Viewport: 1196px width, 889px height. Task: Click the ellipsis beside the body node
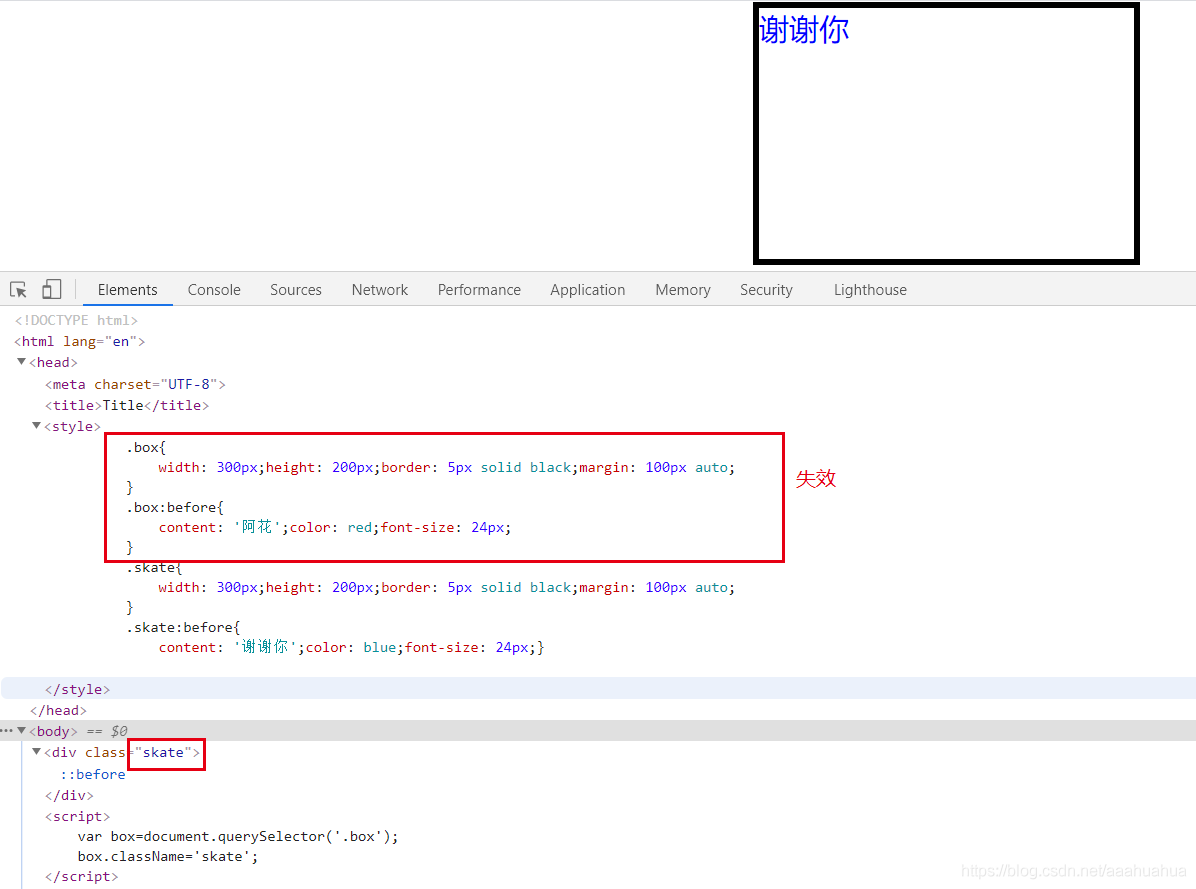click(x=7, y=731)
